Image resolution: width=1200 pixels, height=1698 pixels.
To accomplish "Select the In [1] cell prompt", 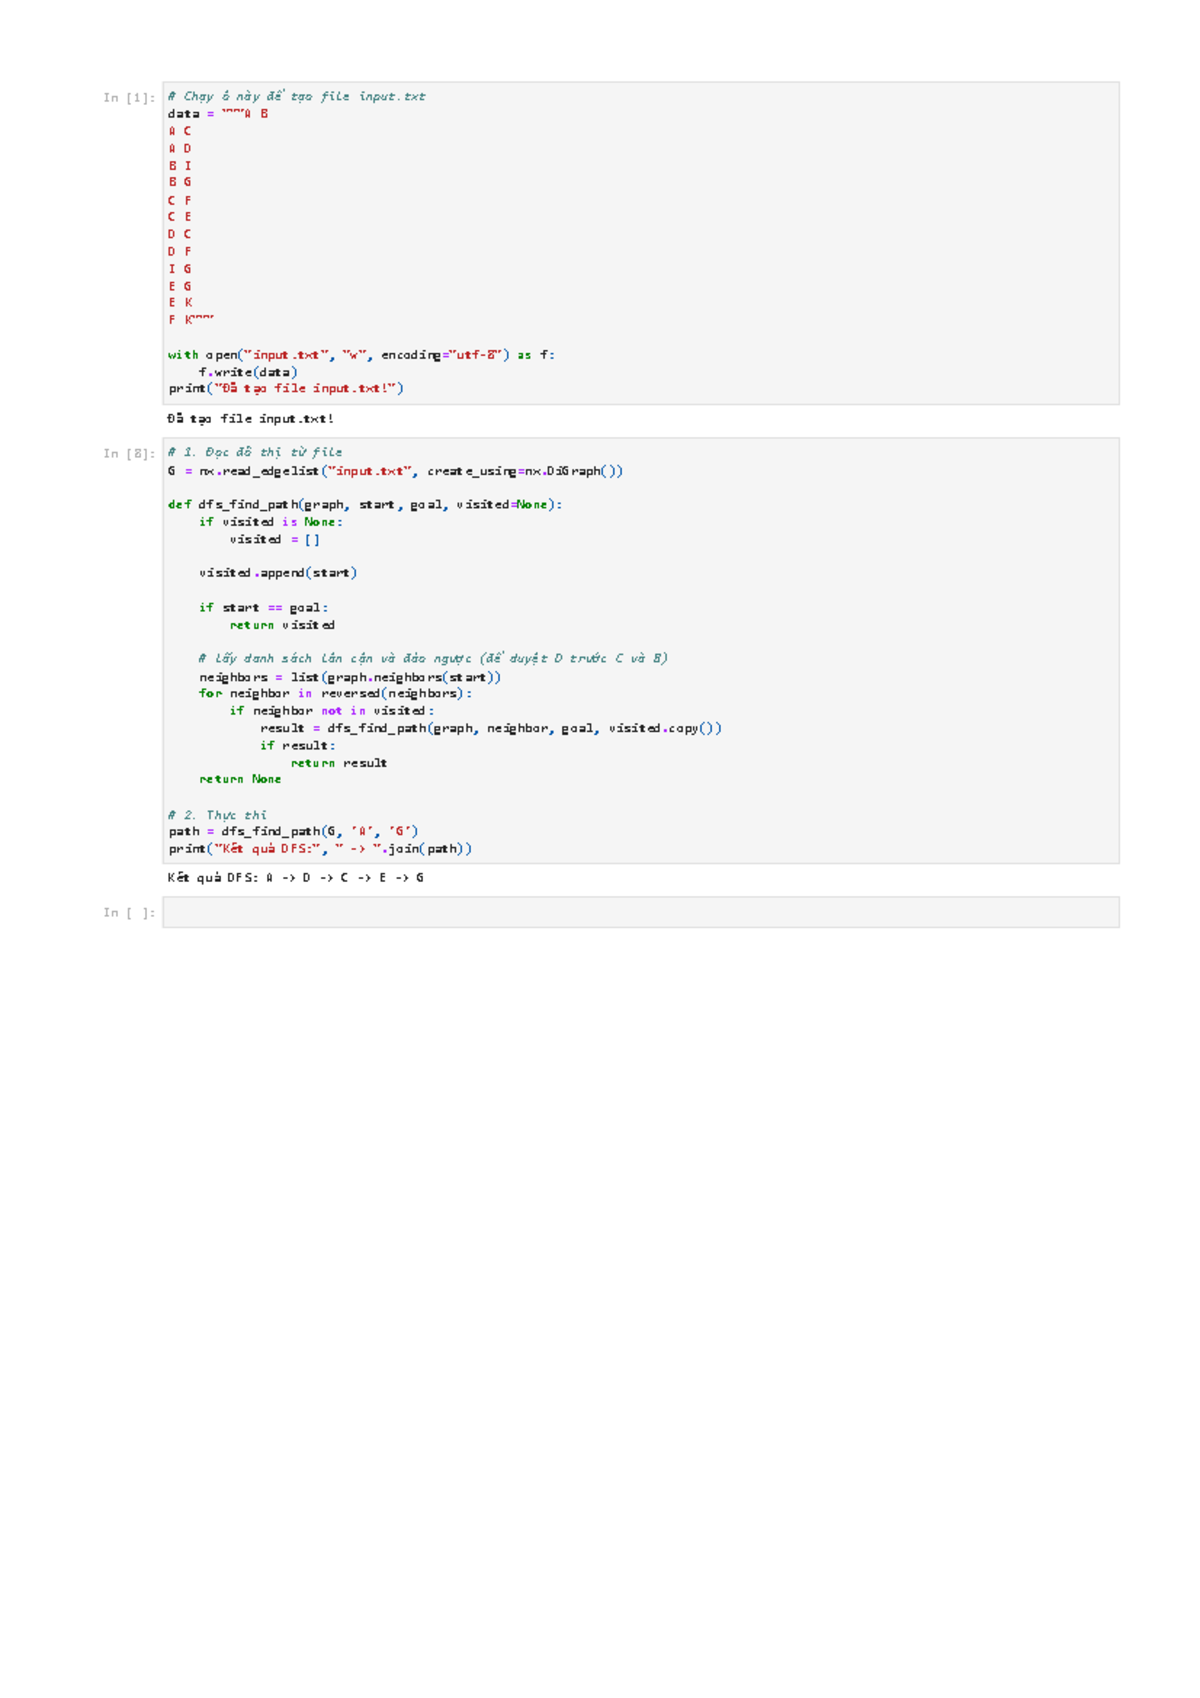I will pyautogui.click(x=129, y=98).
